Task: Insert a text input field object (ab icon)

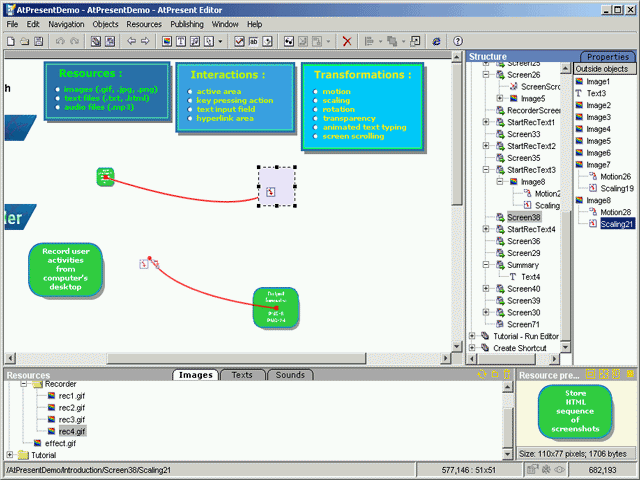Action: [x=253, y=41]
